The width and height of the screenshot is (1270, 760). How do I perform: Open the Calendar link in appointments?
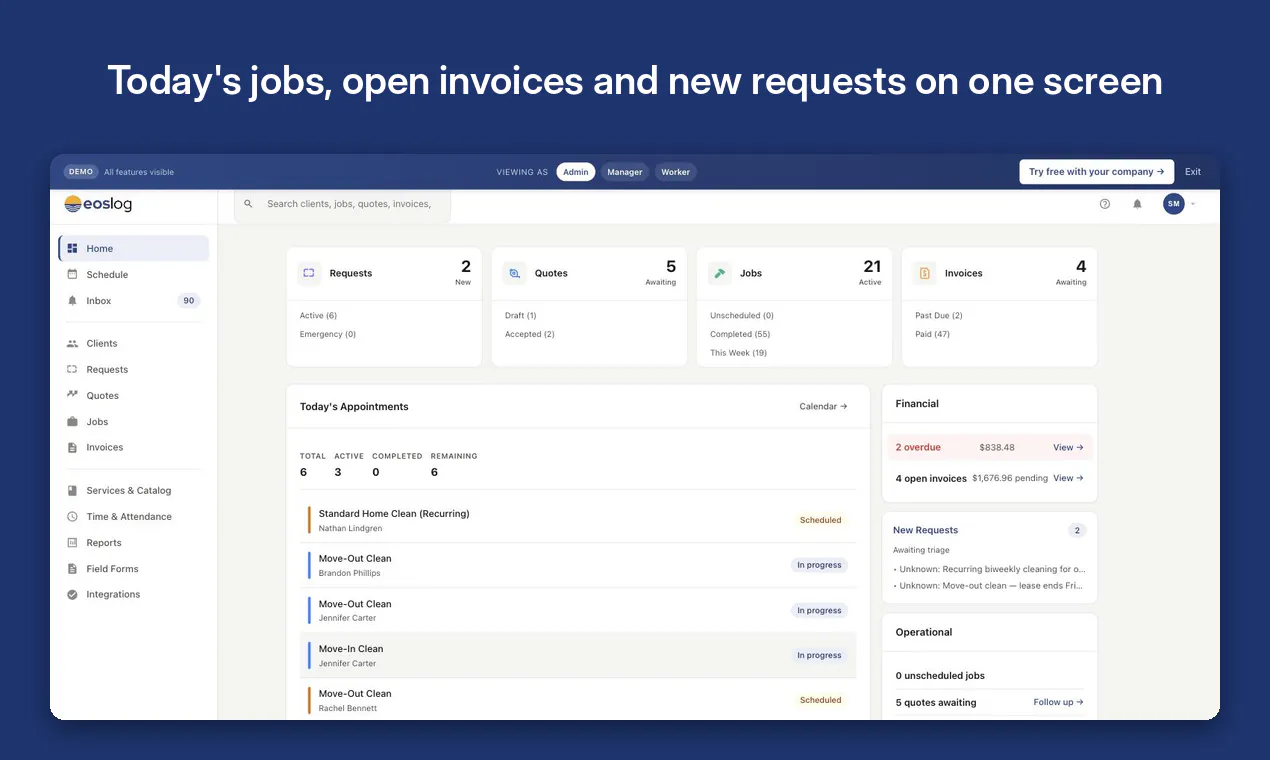pyautogui.click(x=823, y=407)
